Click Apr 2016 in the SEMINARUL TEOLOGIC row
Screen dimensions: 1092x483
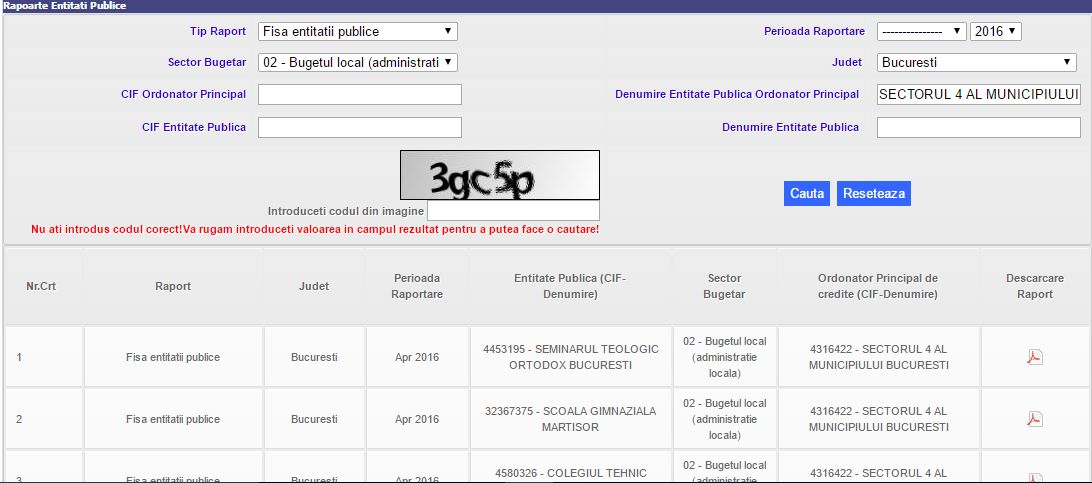tap(417, 357)
